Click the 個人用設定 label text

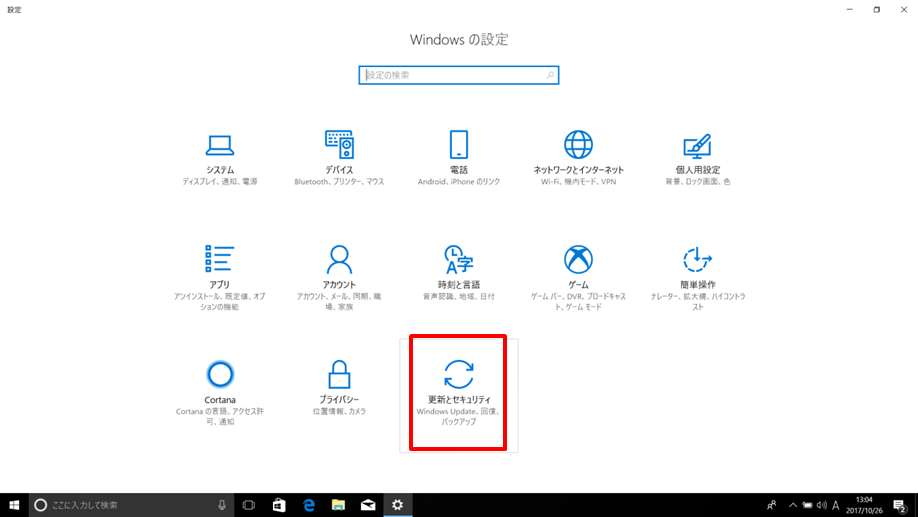[697, 170]
